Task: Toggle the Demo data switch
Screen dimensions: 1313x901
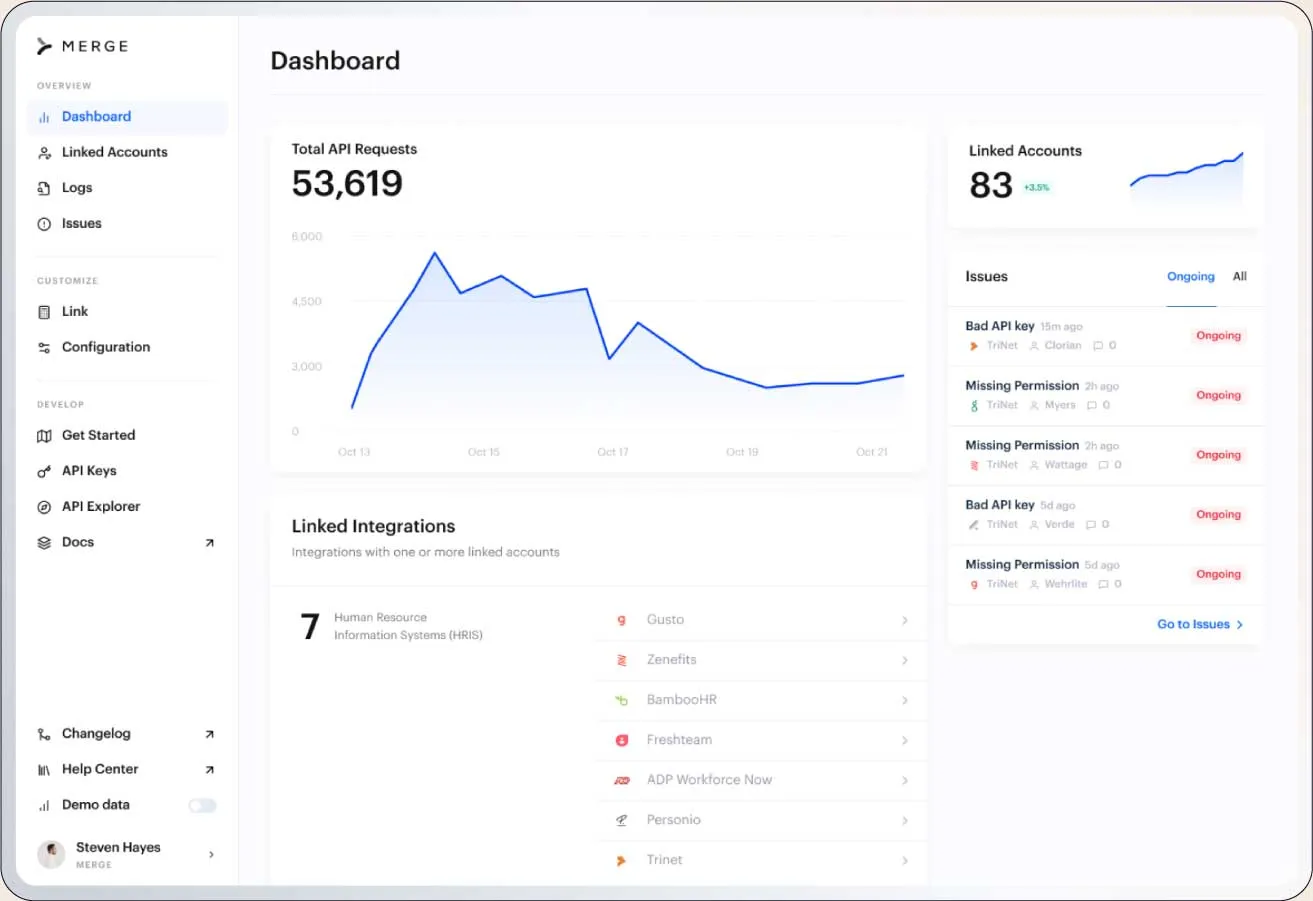Action: pyautogui.click(x=202, y=805)
